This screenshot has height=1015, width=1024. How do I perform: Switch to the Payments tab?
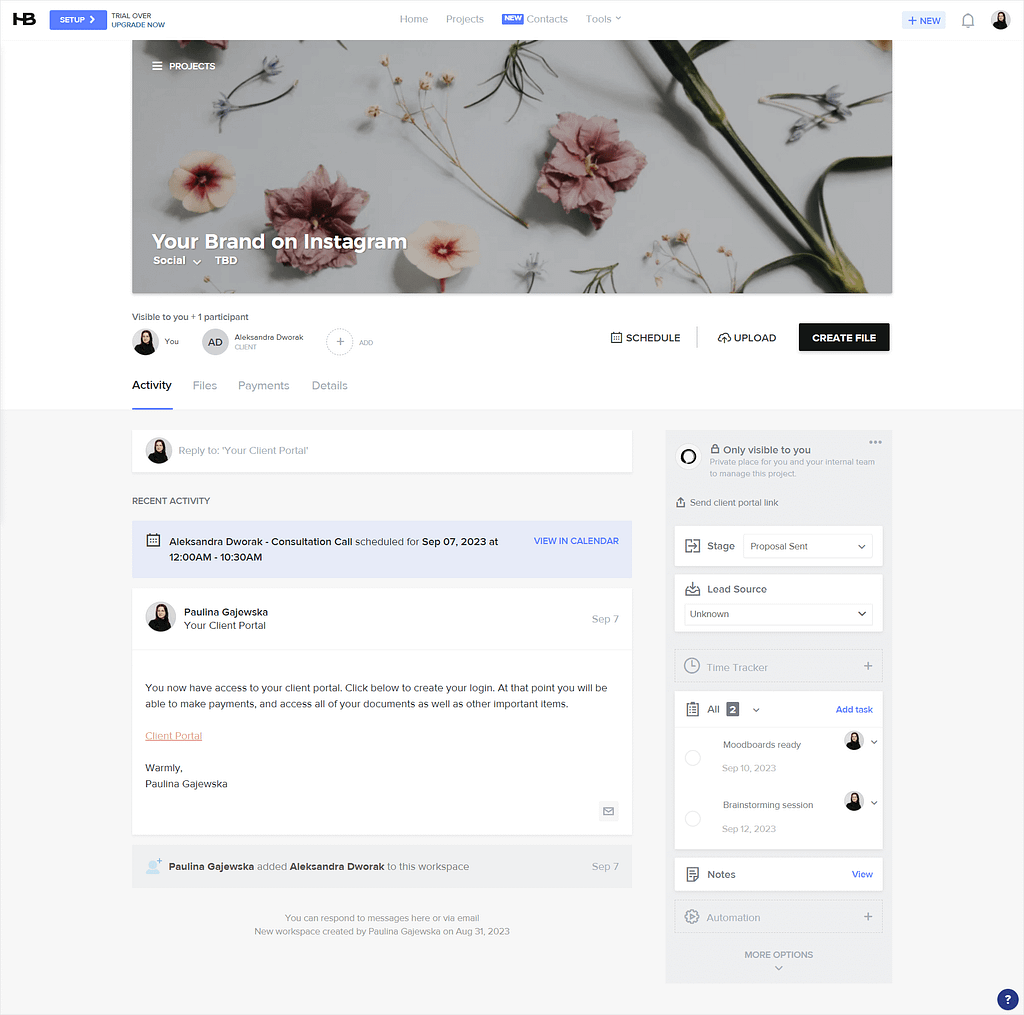pos(263,385)
